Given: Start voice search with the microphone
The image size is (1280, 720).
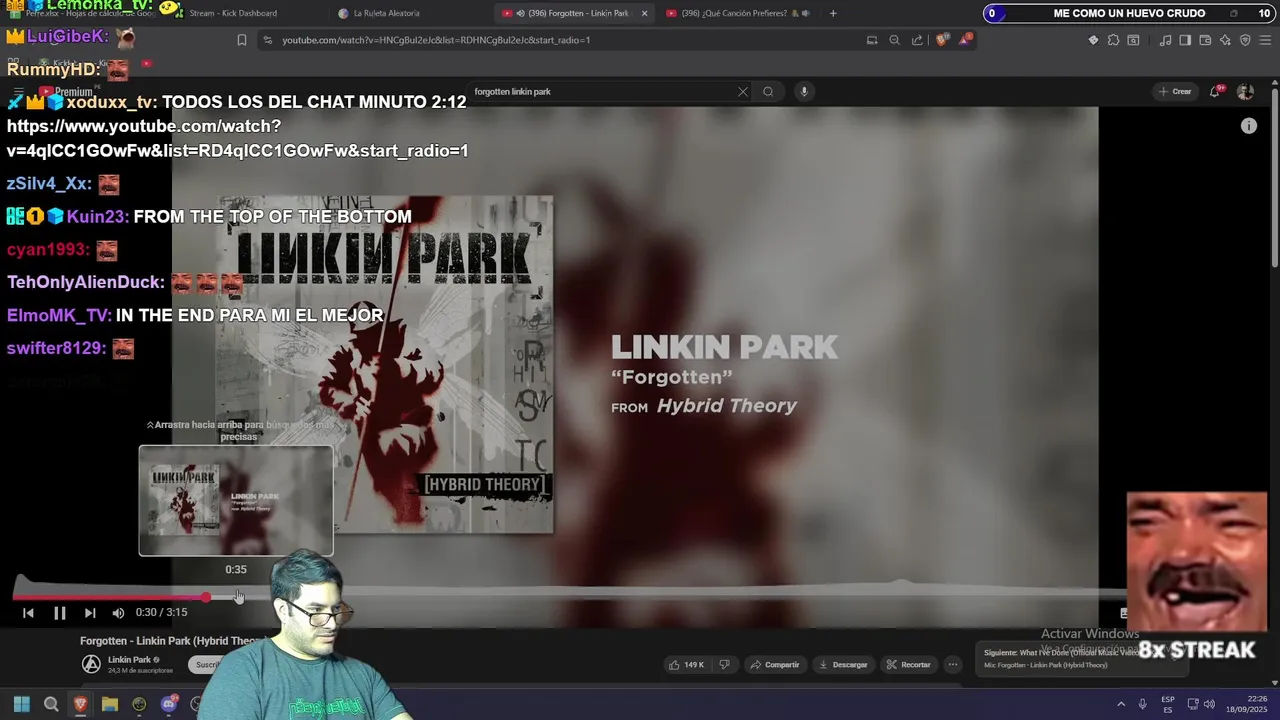Looking at the screenshot, I should [803, 92].
